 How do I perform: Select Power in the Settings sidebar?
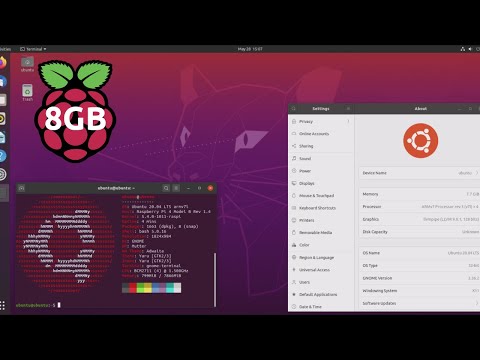[x=321, y=171]
